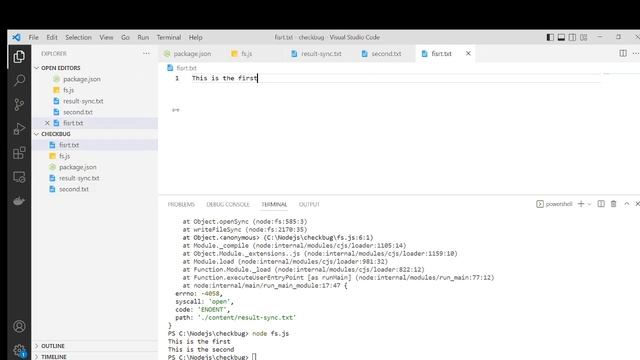Click the fs.js:6:1 link in the stack trace
Screen dimensions: 640x360
point(318,237)
